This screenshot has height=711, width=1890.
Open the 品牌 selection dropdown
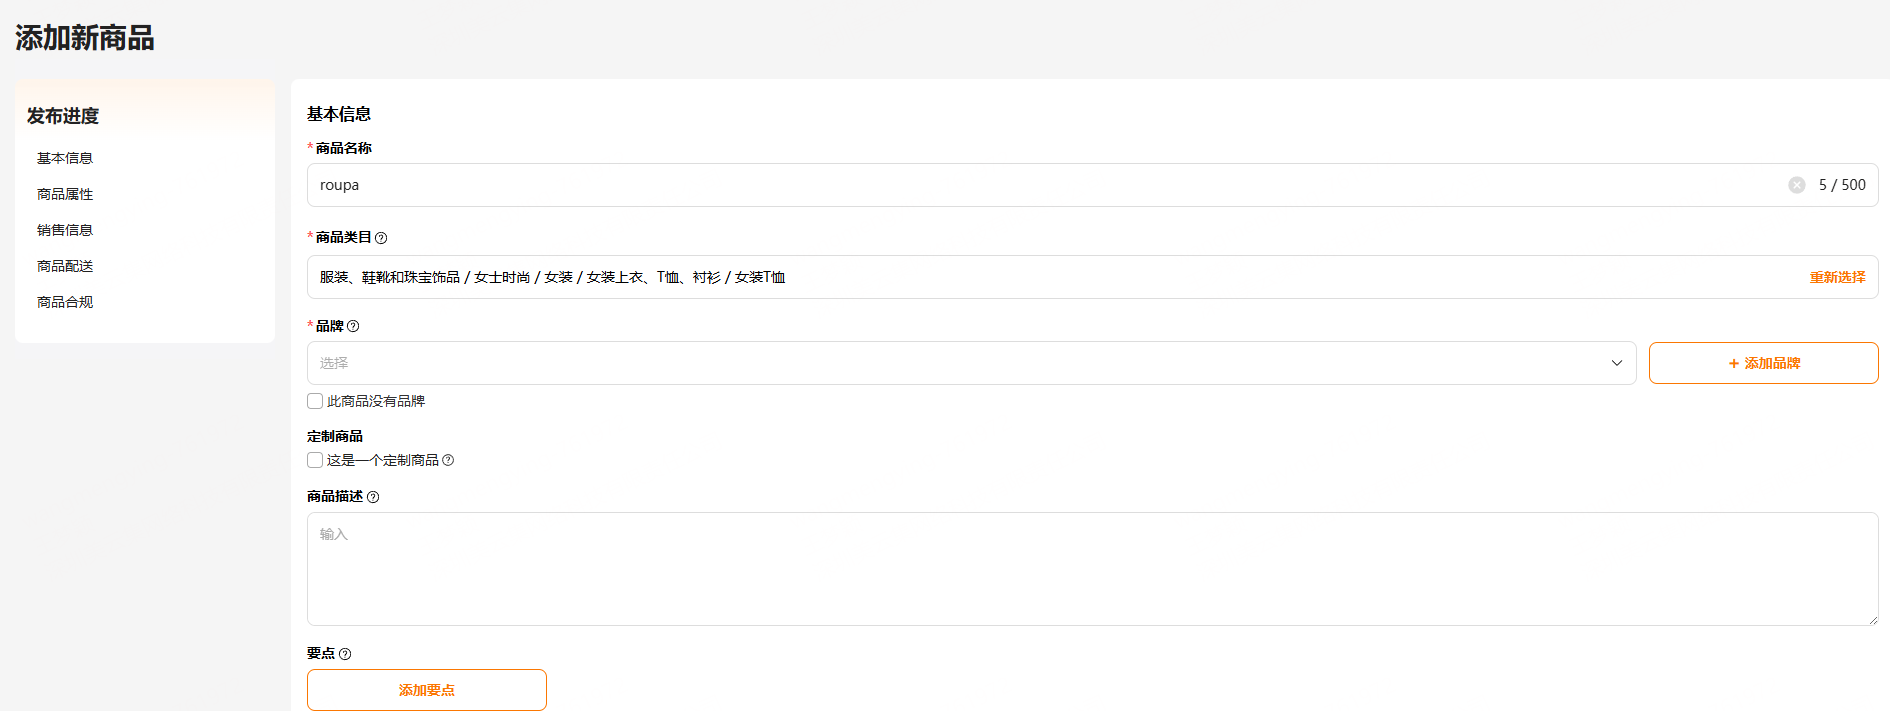[960, 363]
